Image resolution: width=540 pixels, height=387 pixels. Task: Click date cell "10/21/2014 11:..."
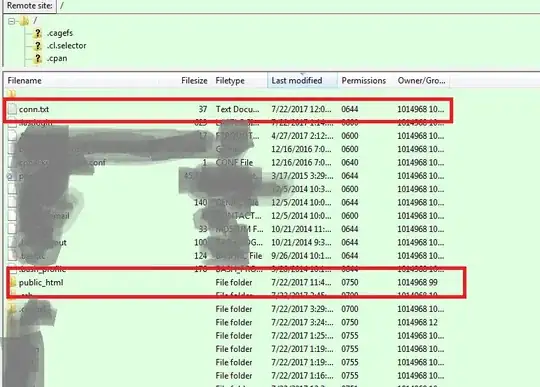tap(301, 229)
